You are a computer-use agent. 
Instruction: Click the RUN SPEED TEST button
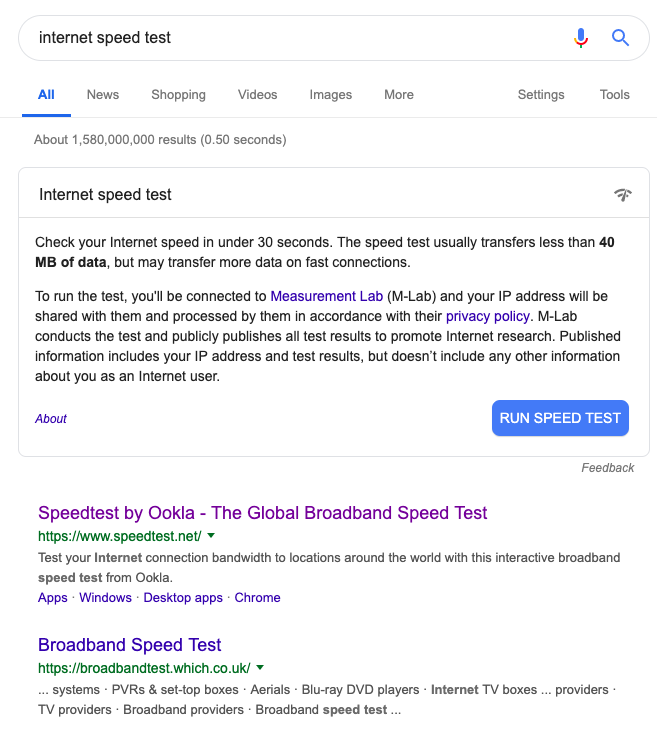560,418
